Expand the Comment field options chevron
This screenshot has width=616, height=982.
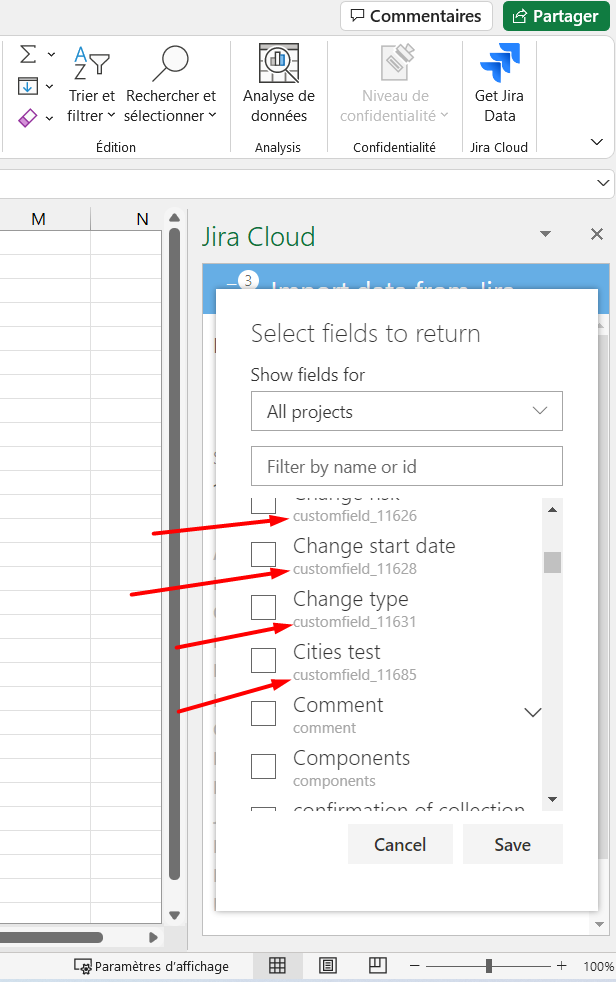(x=533, y=713)
